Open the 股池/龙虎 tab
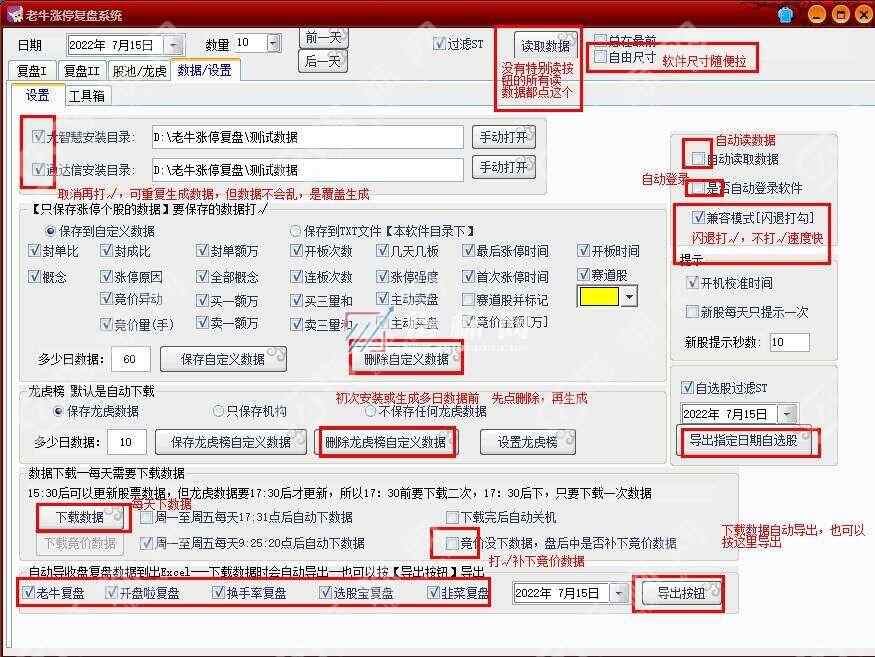This screenshot has width=875, height=657. click(139, 71)
